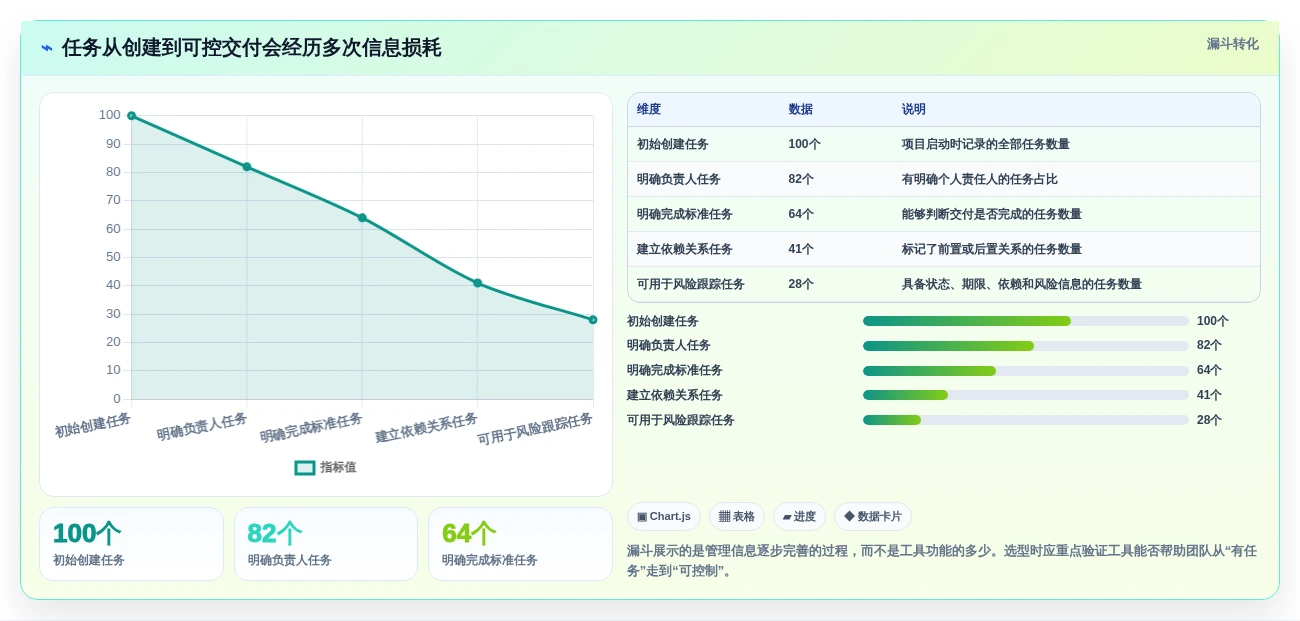Click table cell 建立依赖关系任务
The image size is (1300, 621).
pyautogui.click(x=685, y=249)
